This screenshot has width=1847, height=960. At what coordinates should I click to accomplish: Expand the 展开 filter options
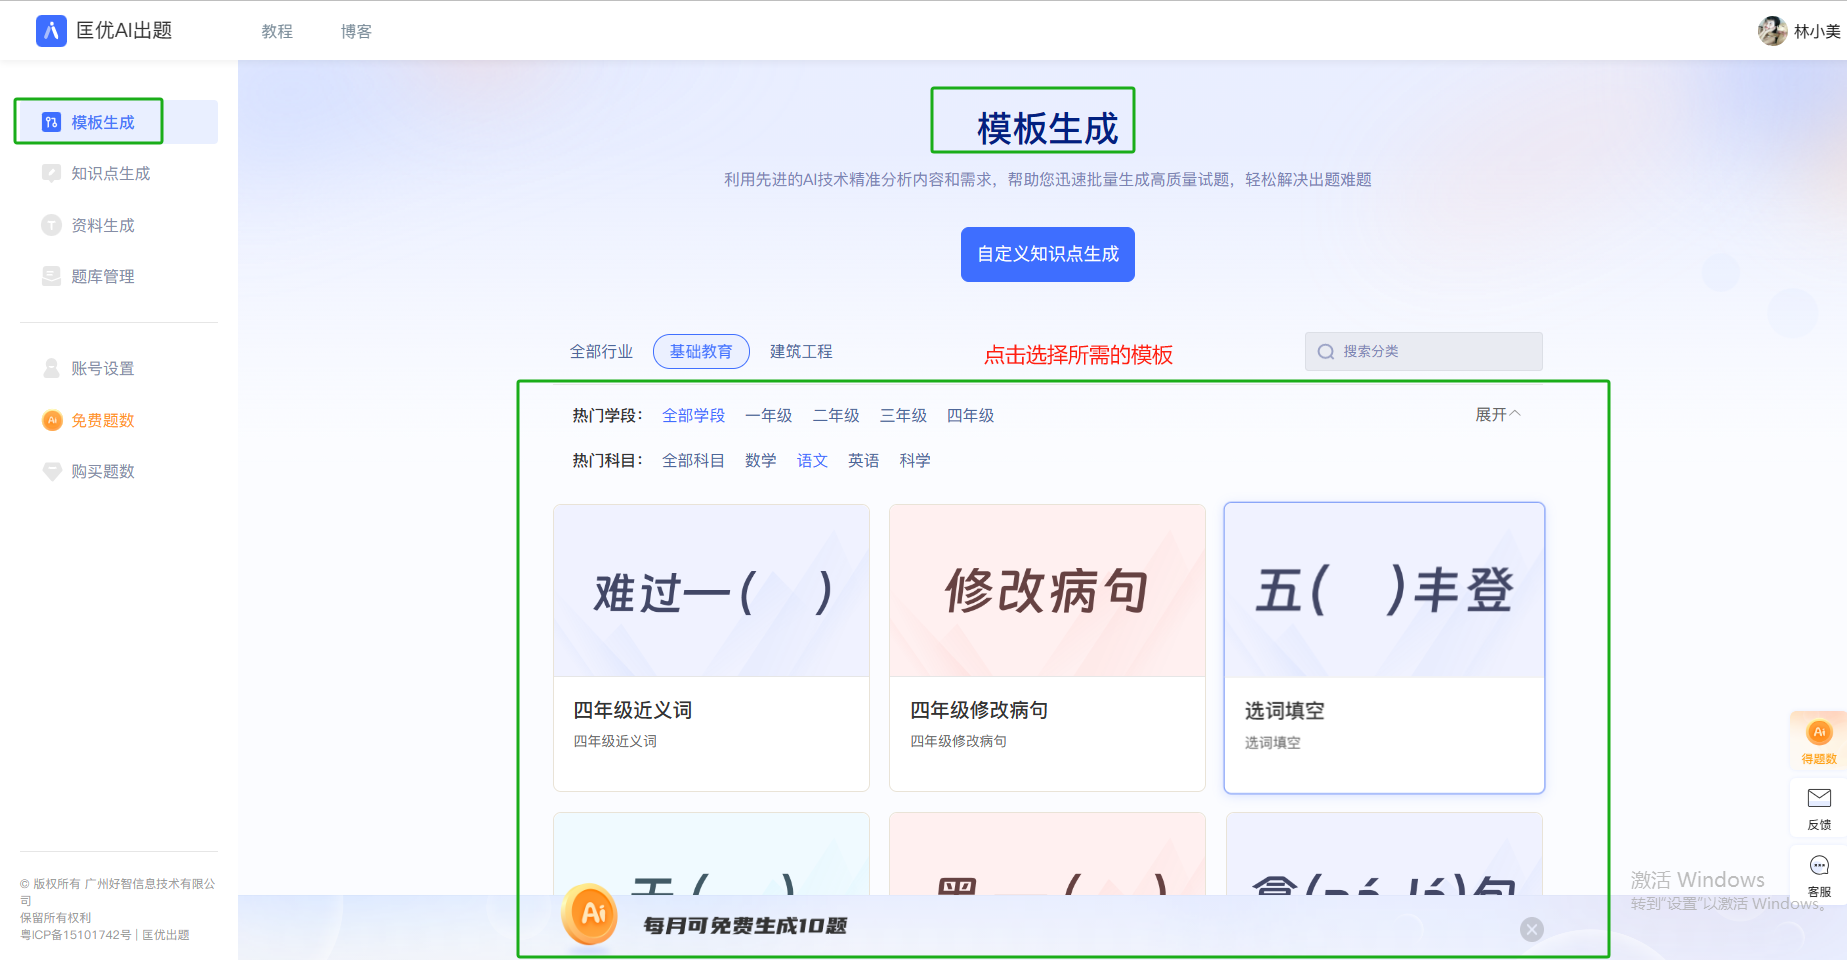(1498, 414)
